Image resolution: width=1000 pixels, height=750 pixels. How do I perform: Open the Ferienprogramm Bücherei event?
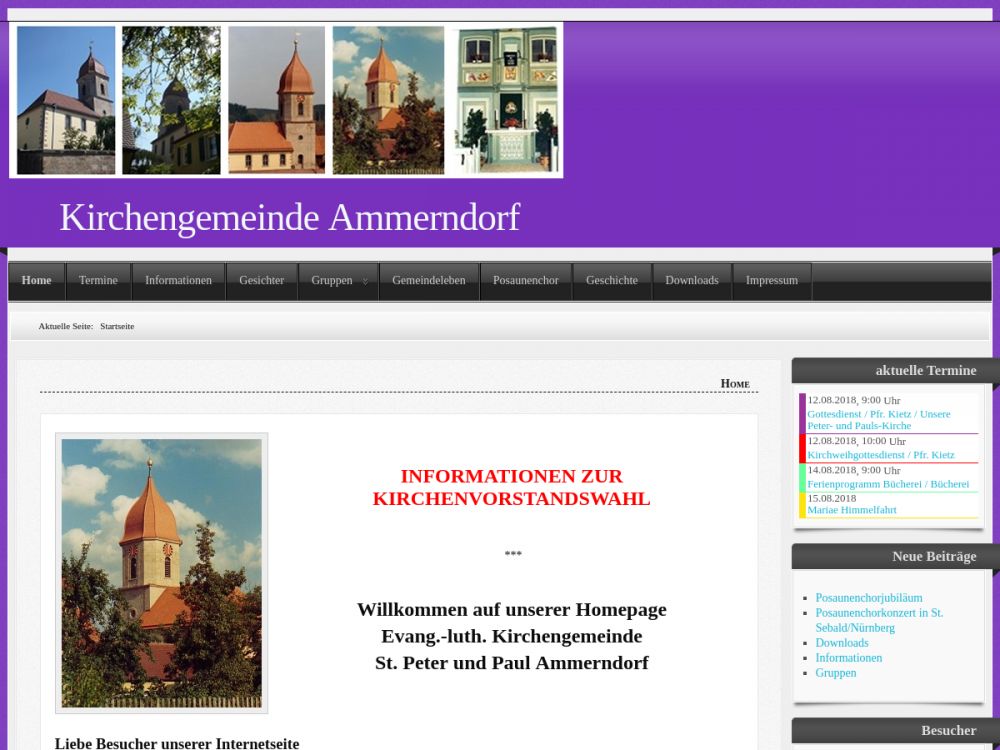[x=887, y=484]
